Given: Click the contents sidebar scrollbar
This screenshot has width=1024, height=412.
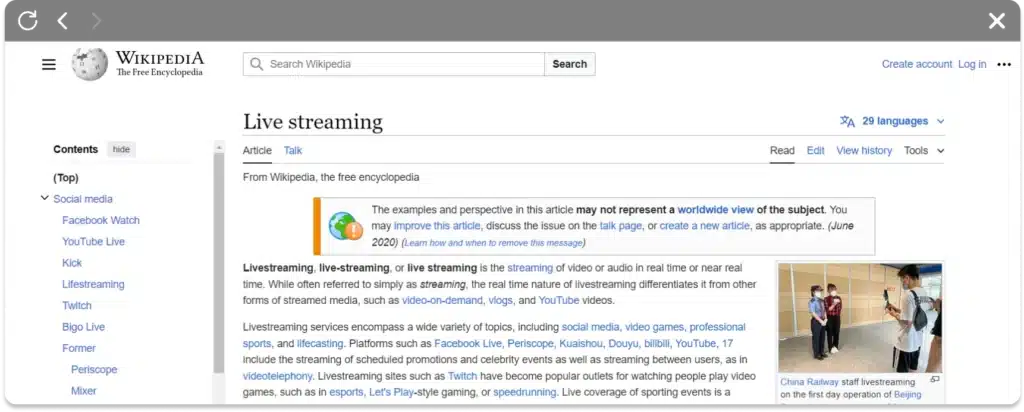Looking at the screenshot, I should pyautogui.click(x=219, y=261).
